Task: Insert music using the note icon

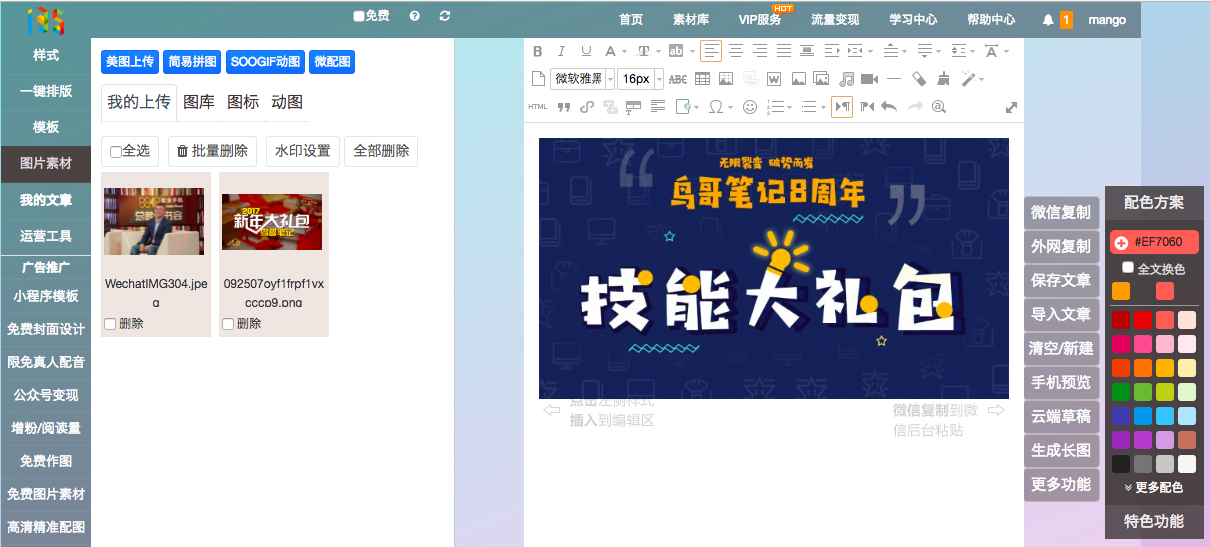Action: 846,79
